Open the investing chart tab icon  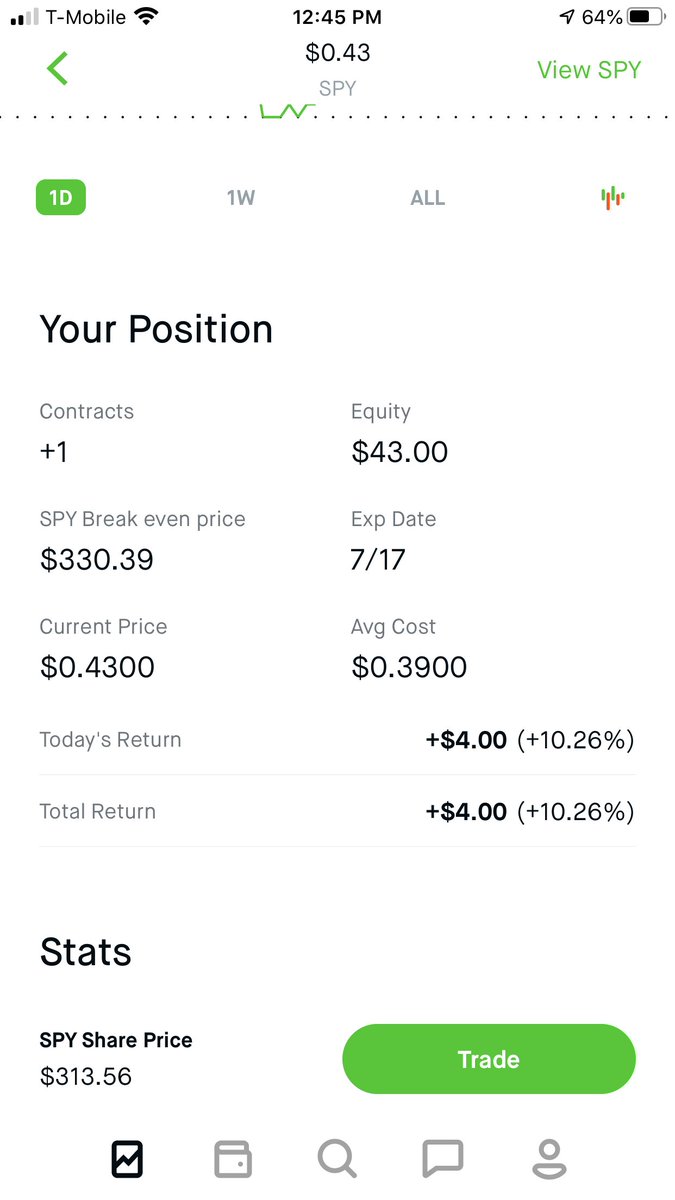pos(127,1159)
